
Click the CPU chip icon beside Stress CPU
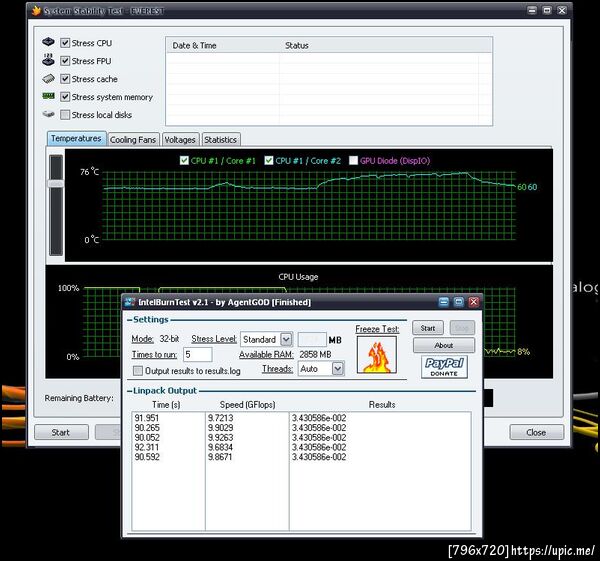(48, 41)
